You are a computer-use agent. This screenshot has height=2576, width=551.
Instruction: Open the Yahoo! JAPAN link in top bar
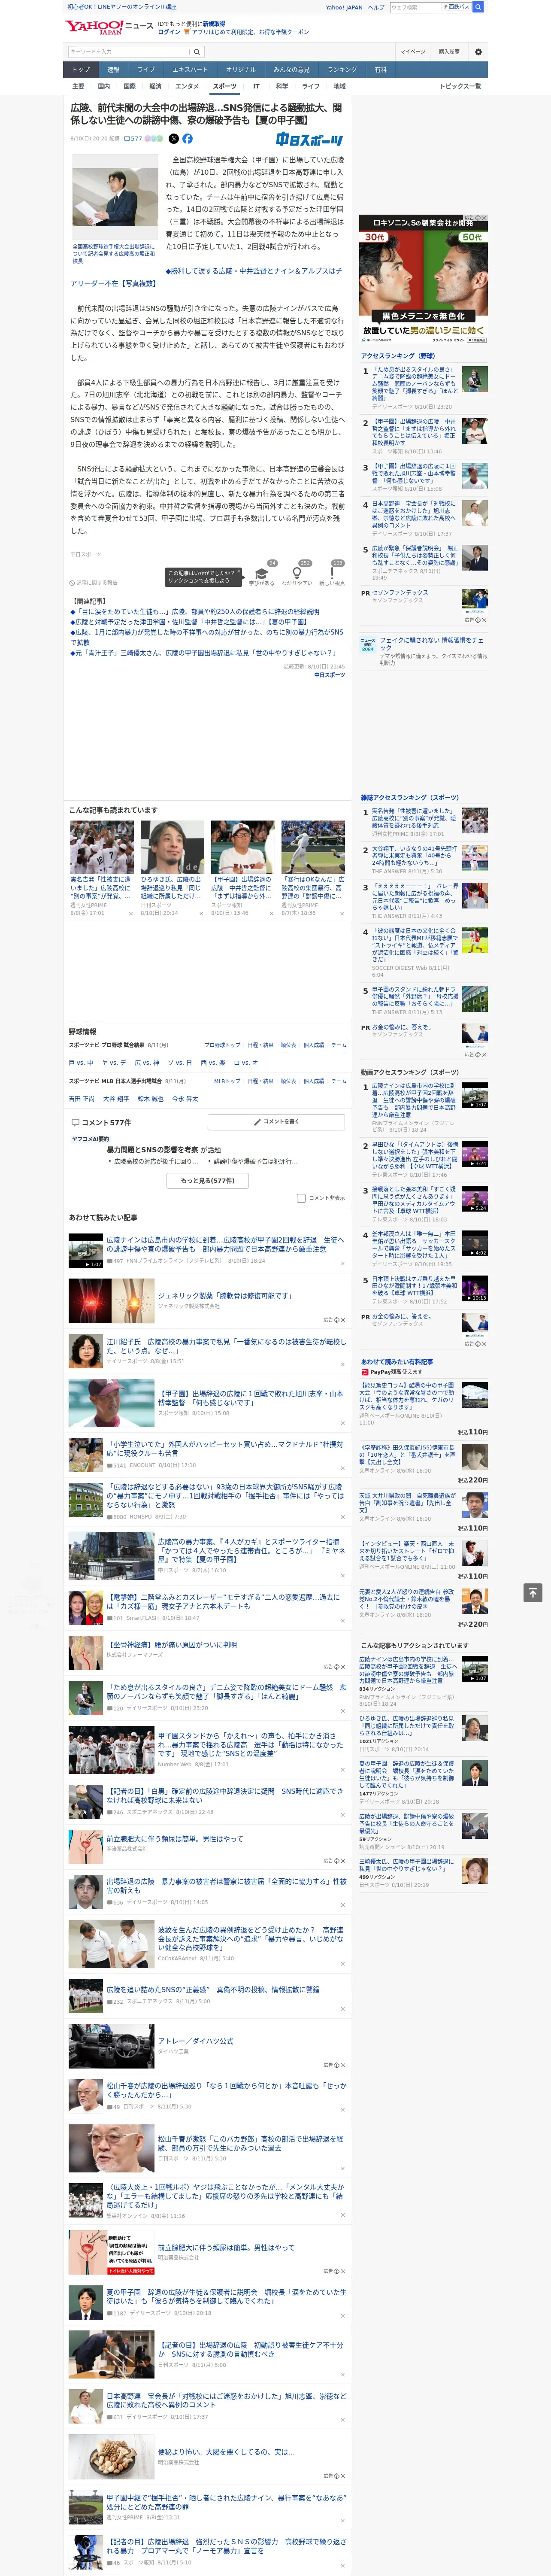[344, 7]
